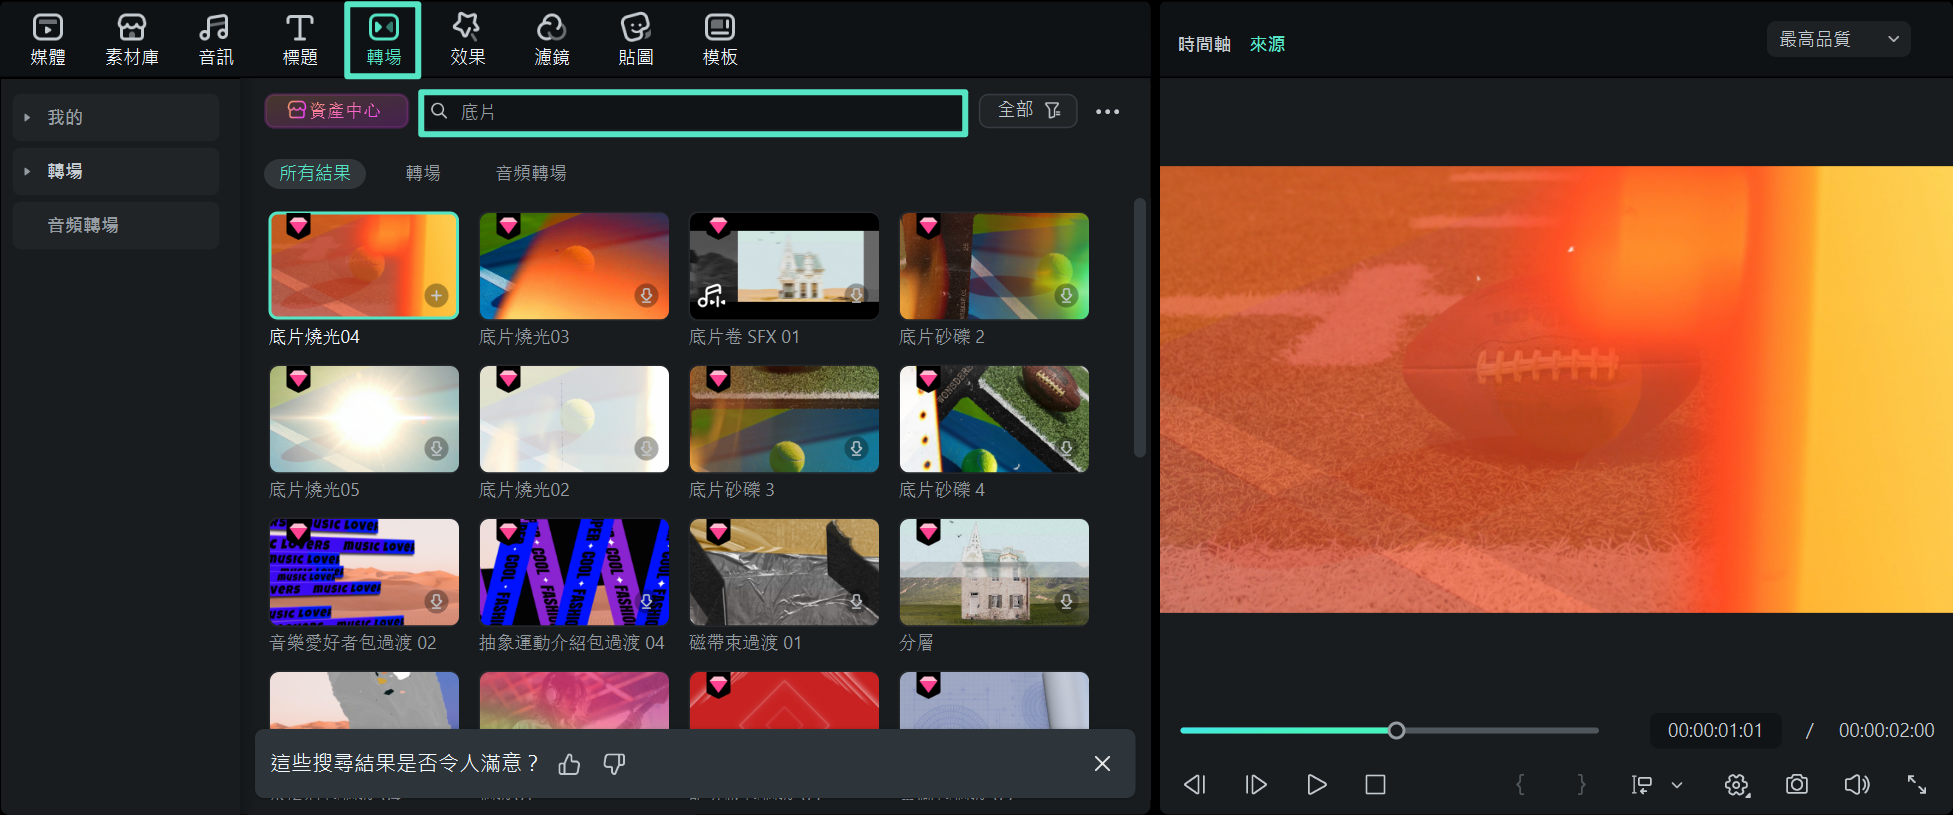Viewport: 1953px width, 815px height.
Task: Open the 貼圖 stickers panel
Action: (x=635, y=40)
